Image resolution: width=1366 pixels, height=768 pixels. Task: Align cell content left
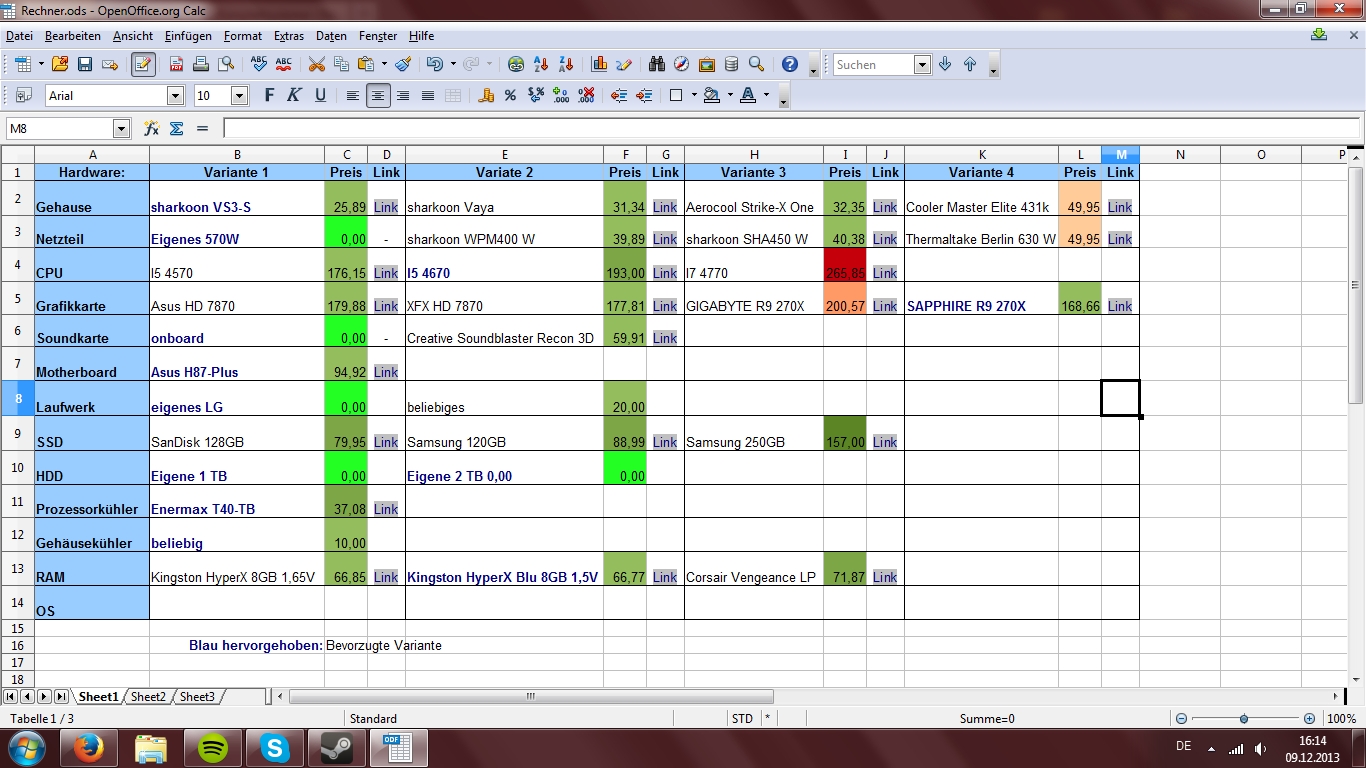pos(353,96)
